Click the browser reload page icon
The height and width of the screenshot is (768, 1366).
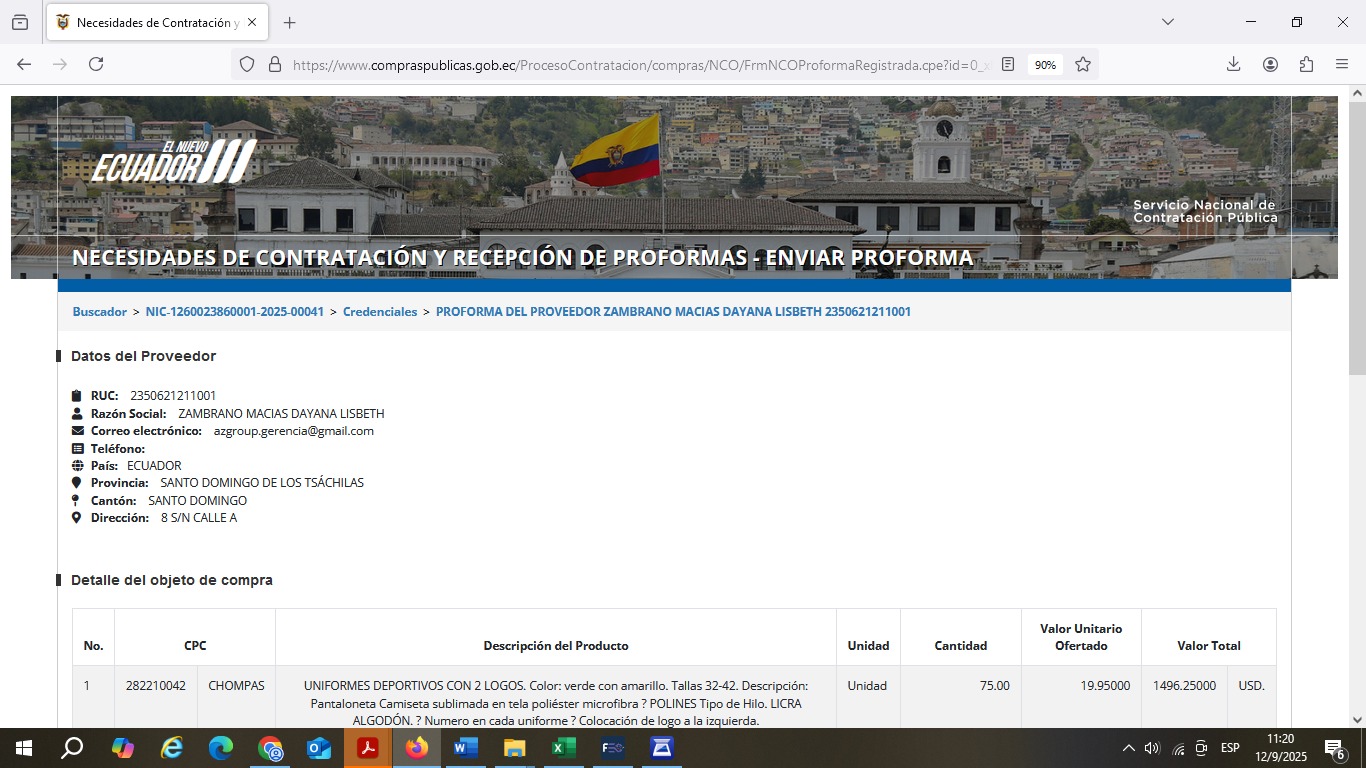[96, 64]
